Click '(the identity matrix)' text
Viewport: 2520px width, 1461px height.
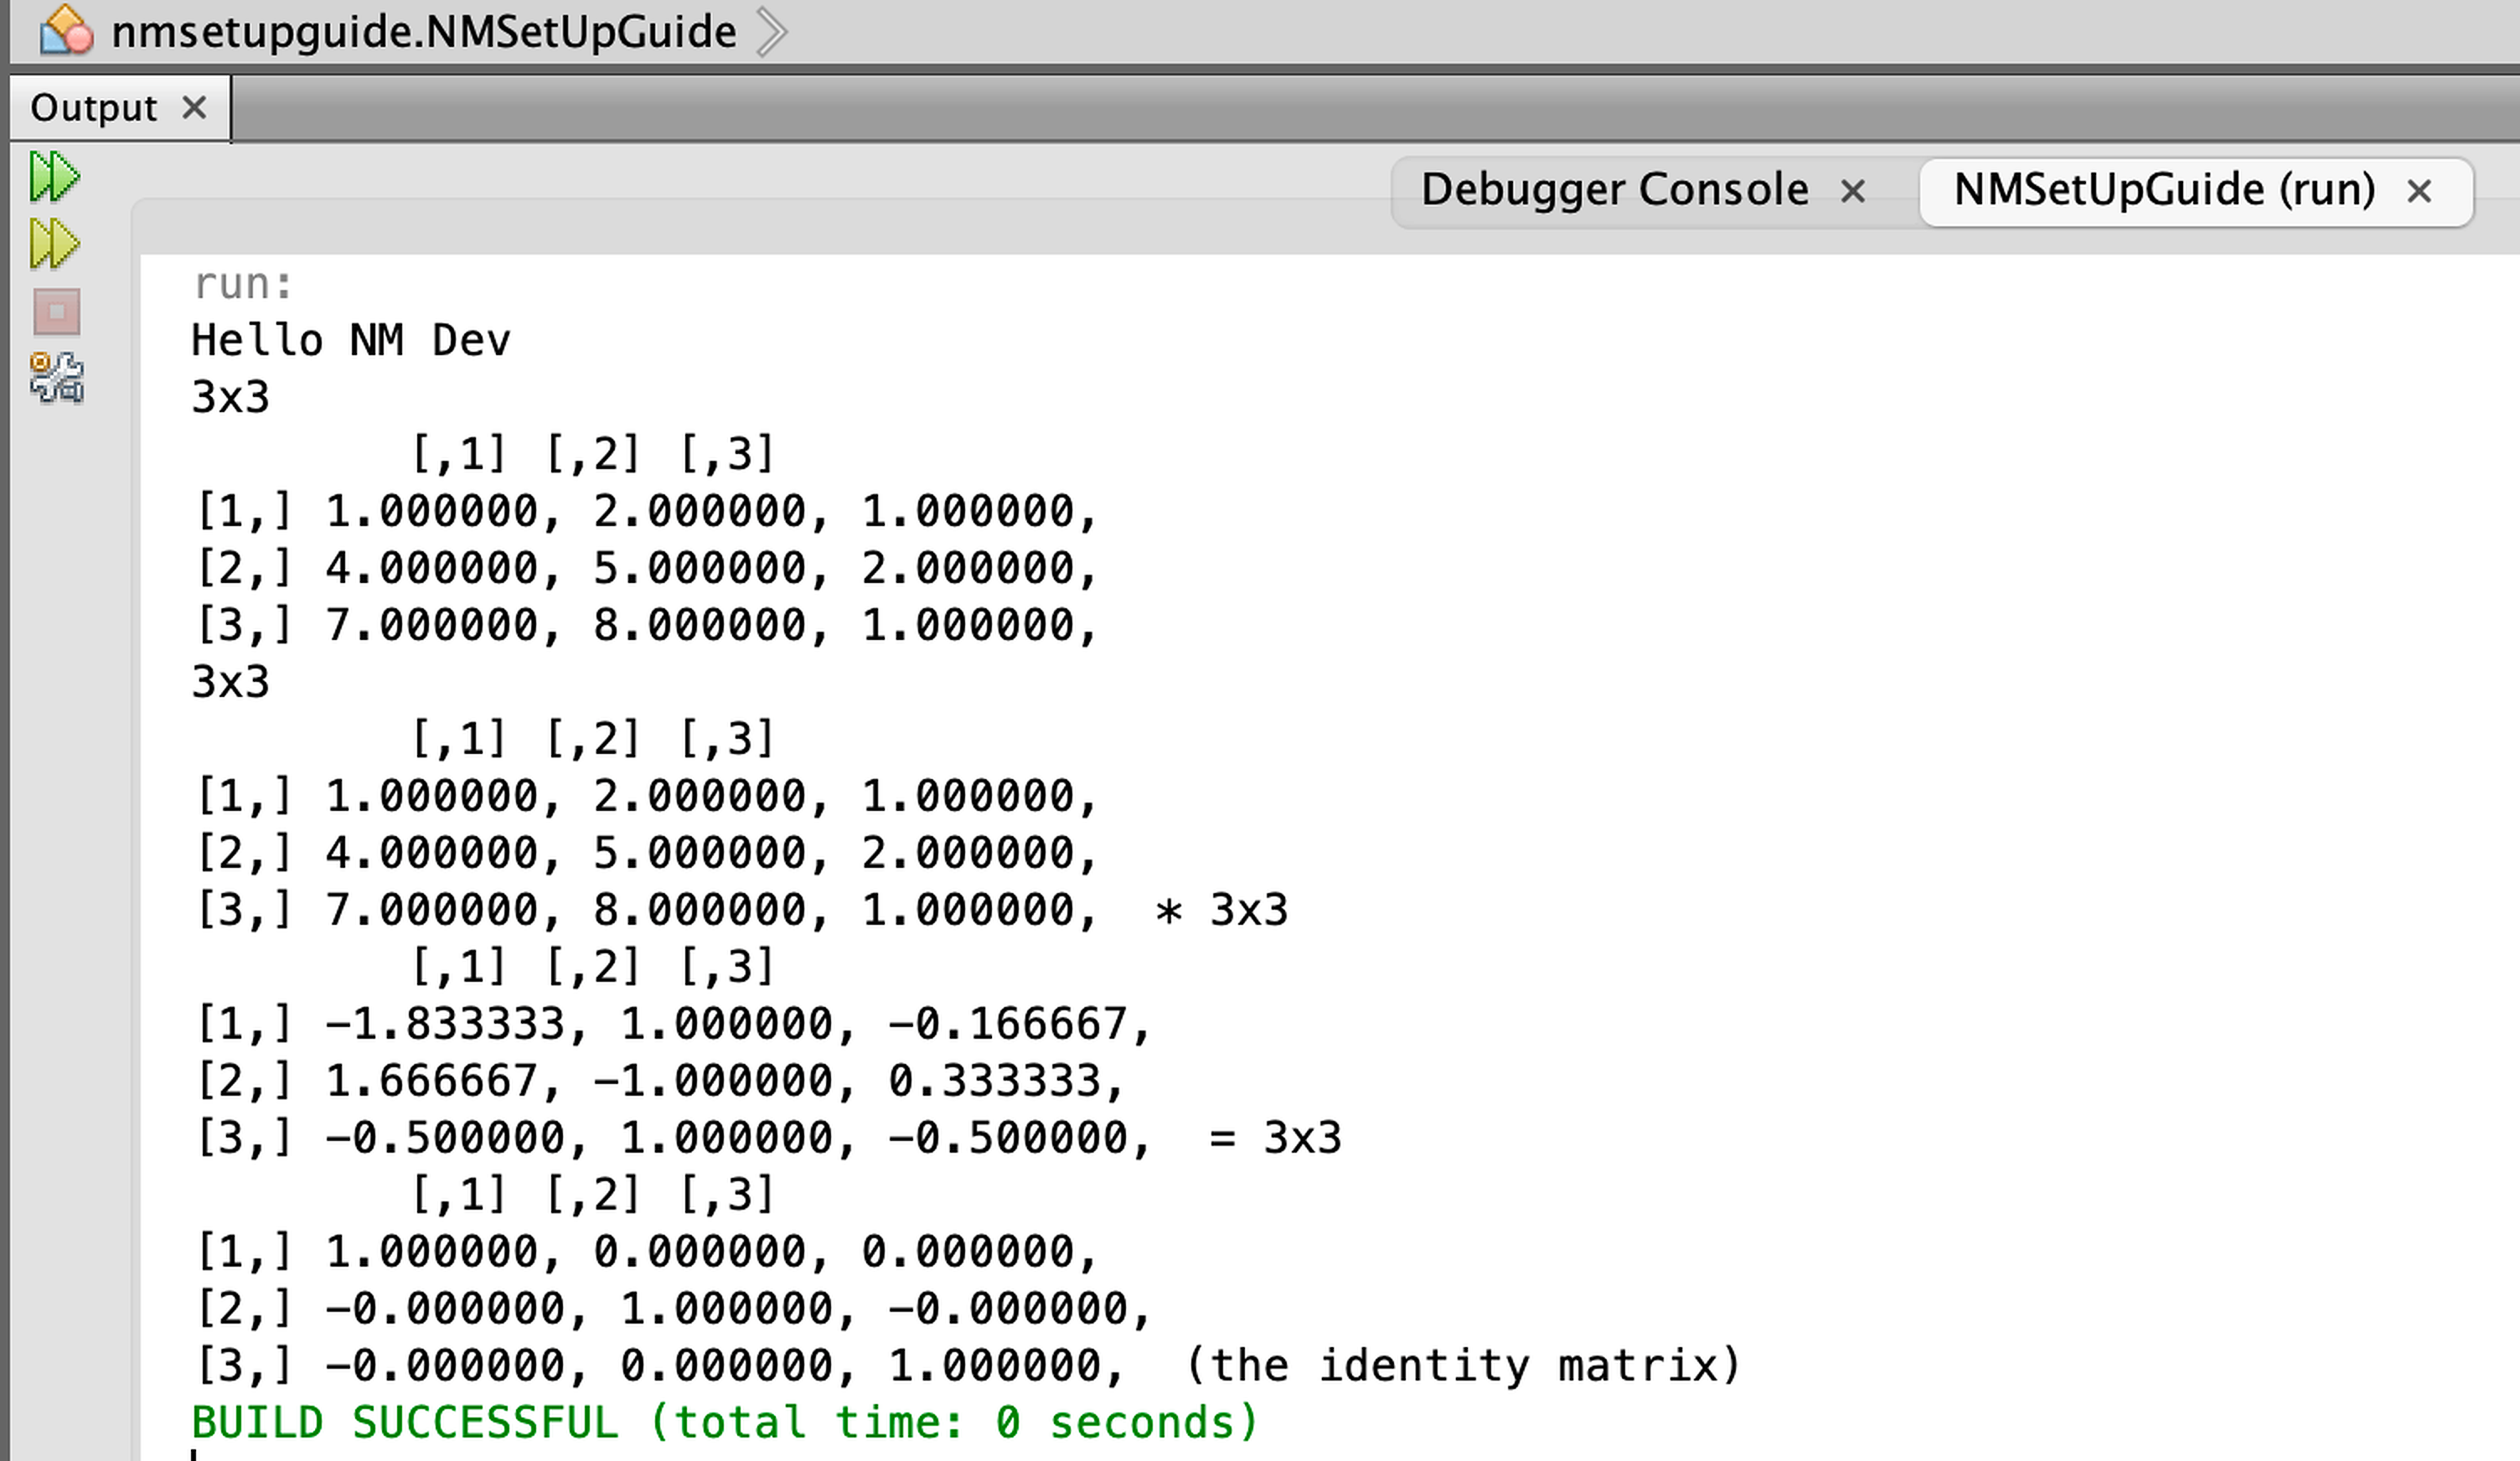tap(1463, 1366)
